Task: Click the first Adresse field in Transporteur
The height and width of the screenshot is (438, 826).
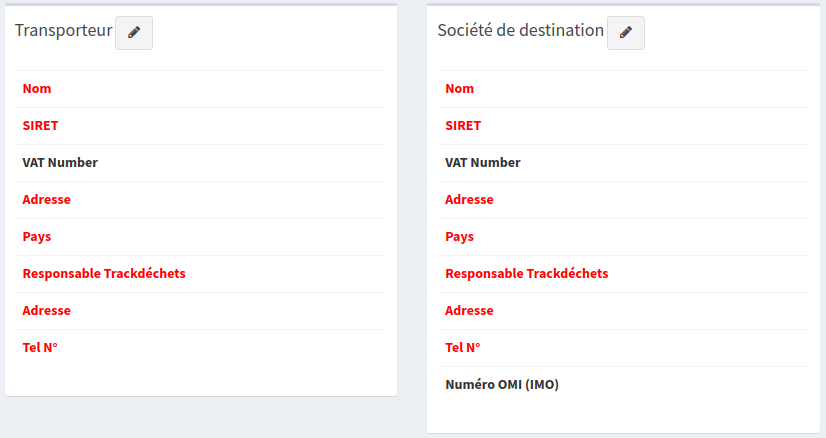Action: point(46,200)
